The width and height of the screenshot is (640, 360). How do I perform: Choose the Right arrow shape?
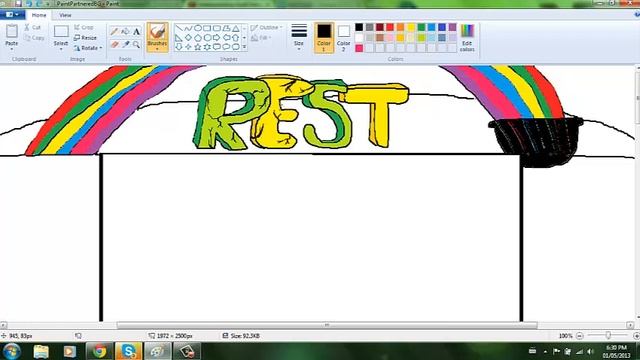click(x=217, y=38)
